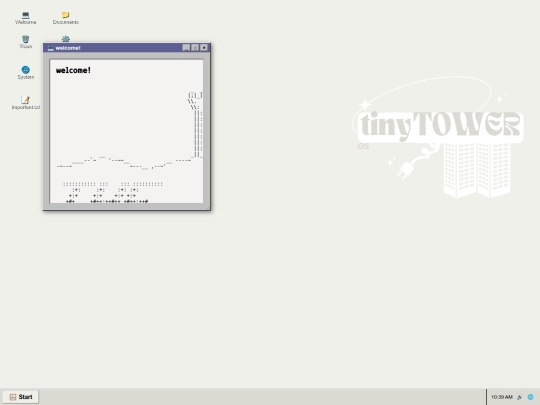Click the bold welcome! heading text
The height and width of the screenshot is (405, 540).
73,70
